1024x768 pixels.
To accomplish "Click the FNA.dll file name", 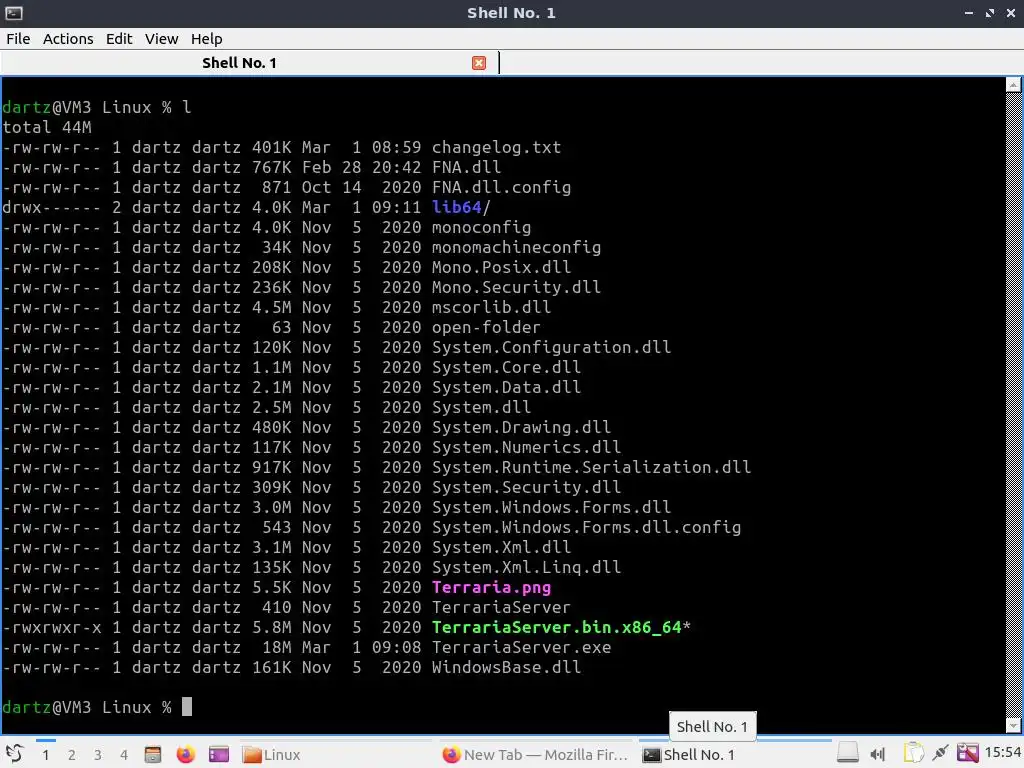I will click(x=466, y=168).
